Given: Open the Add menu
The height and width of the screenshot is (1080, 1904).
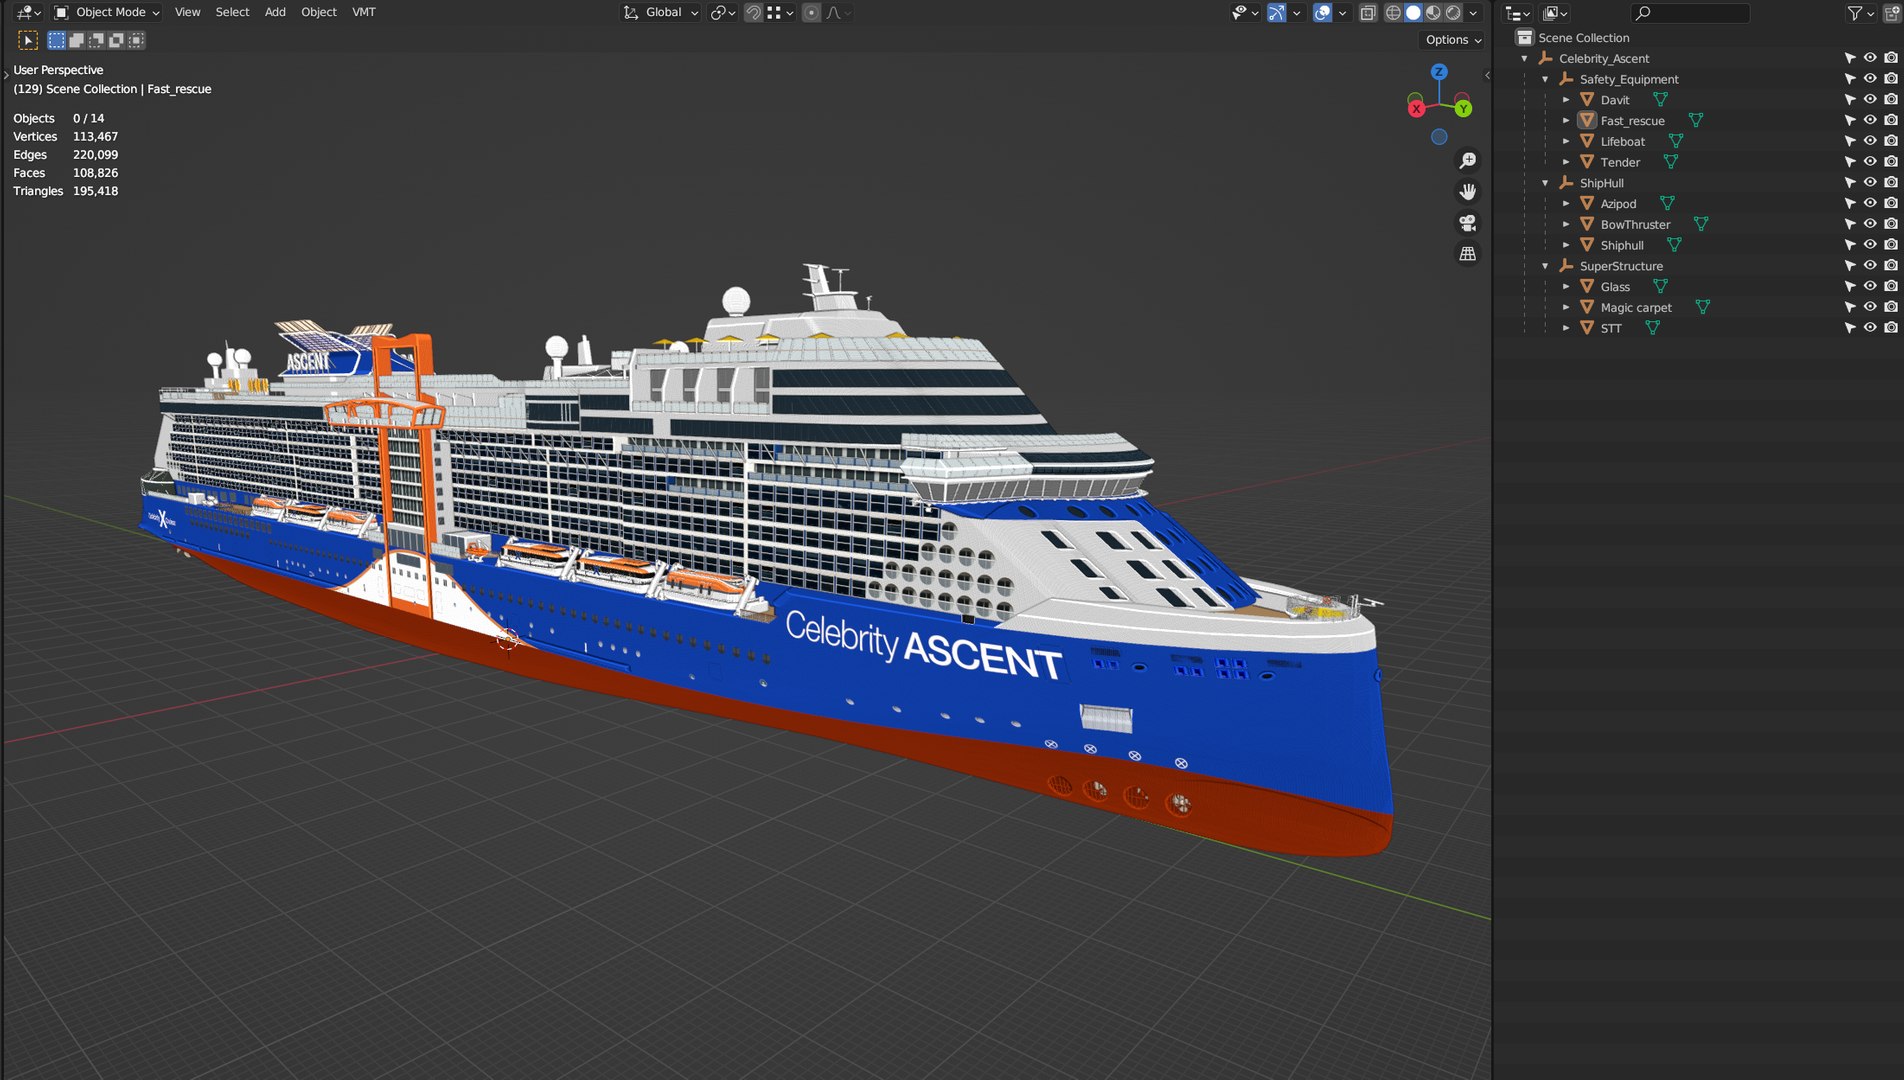Looking at the screenshot, I should pyautogui.click(x=275, y=12).
